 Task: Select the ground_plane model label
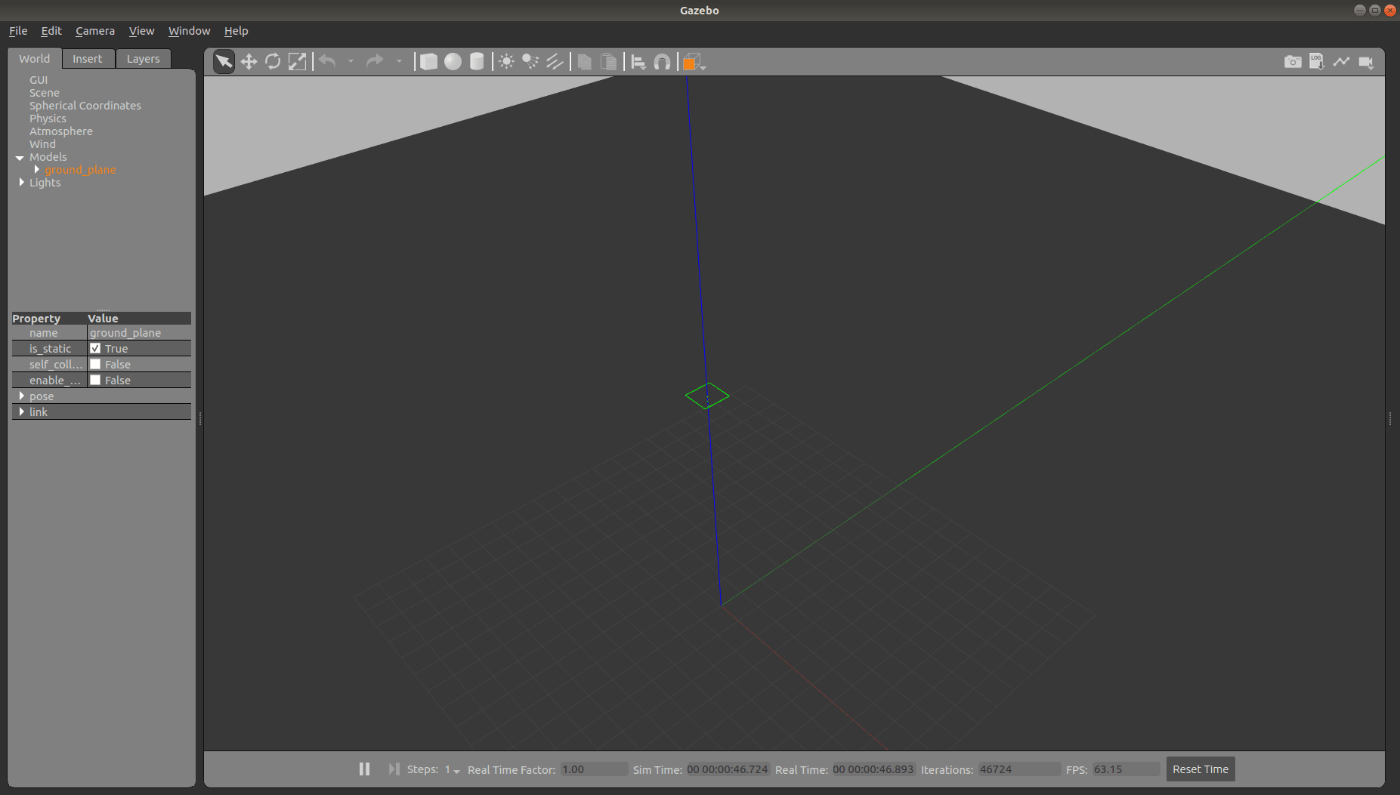pos(80,170)
